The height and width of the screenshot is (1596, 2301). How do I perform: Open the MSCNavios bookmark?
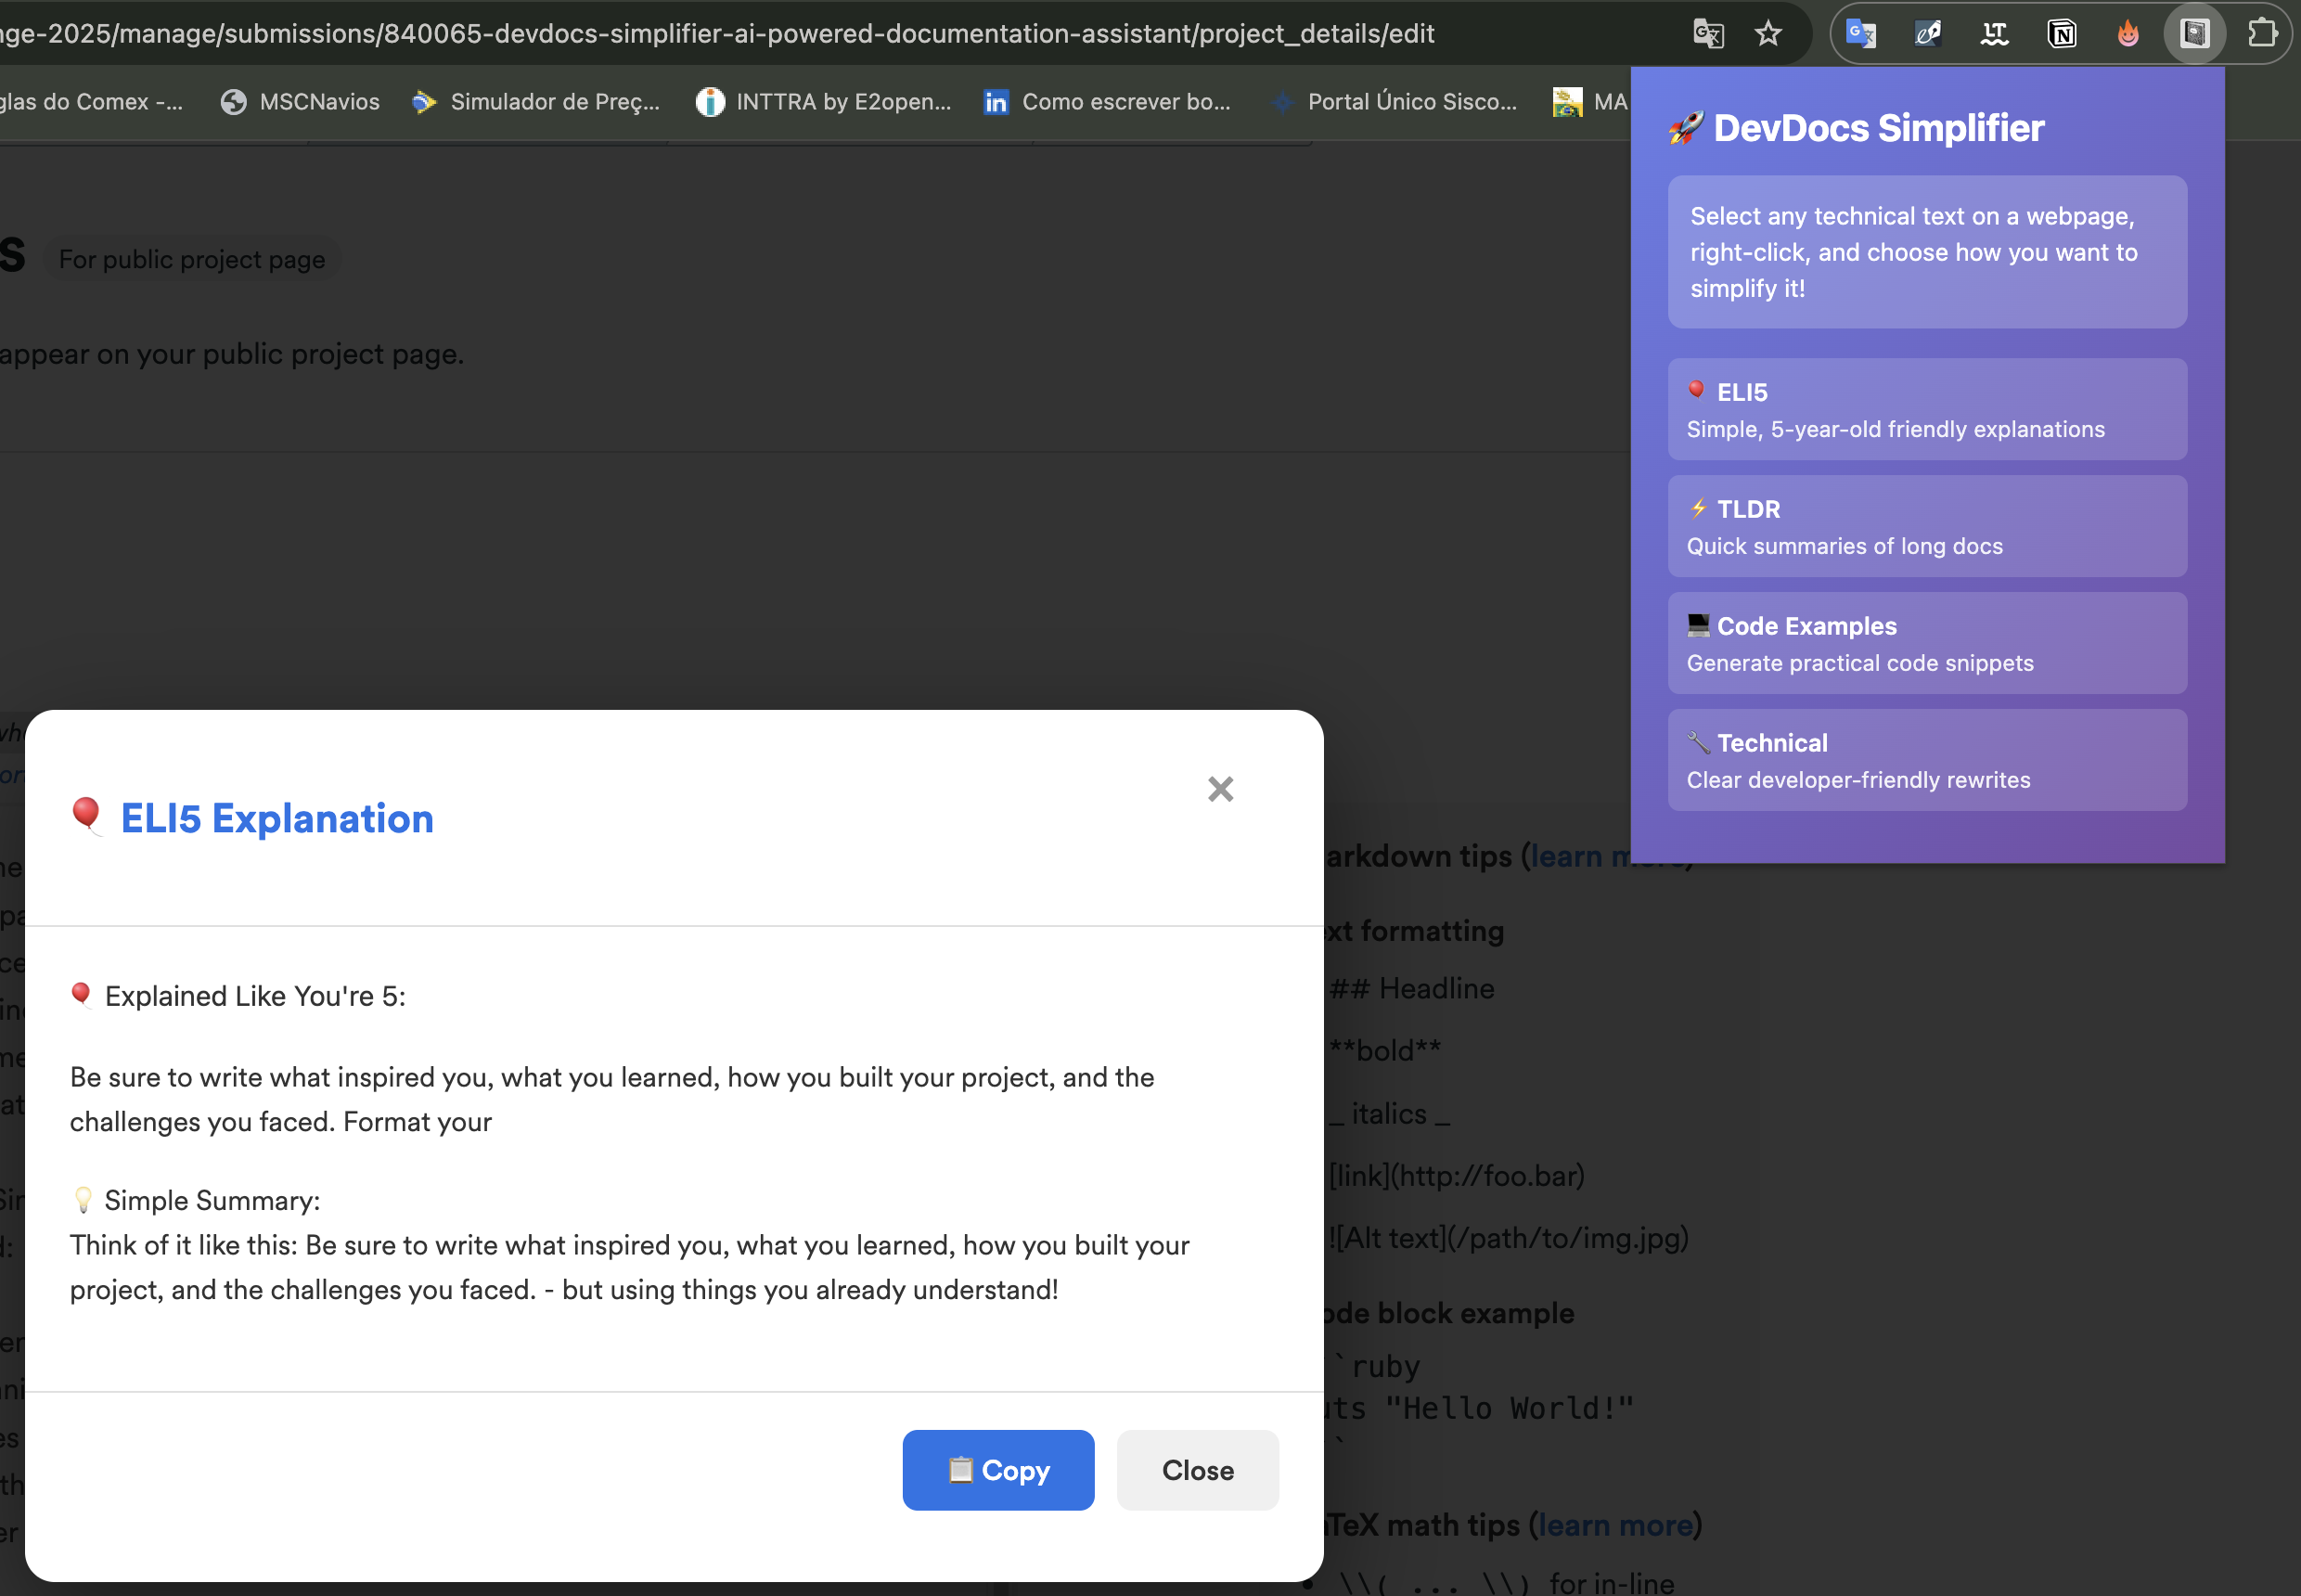point(300,102)
